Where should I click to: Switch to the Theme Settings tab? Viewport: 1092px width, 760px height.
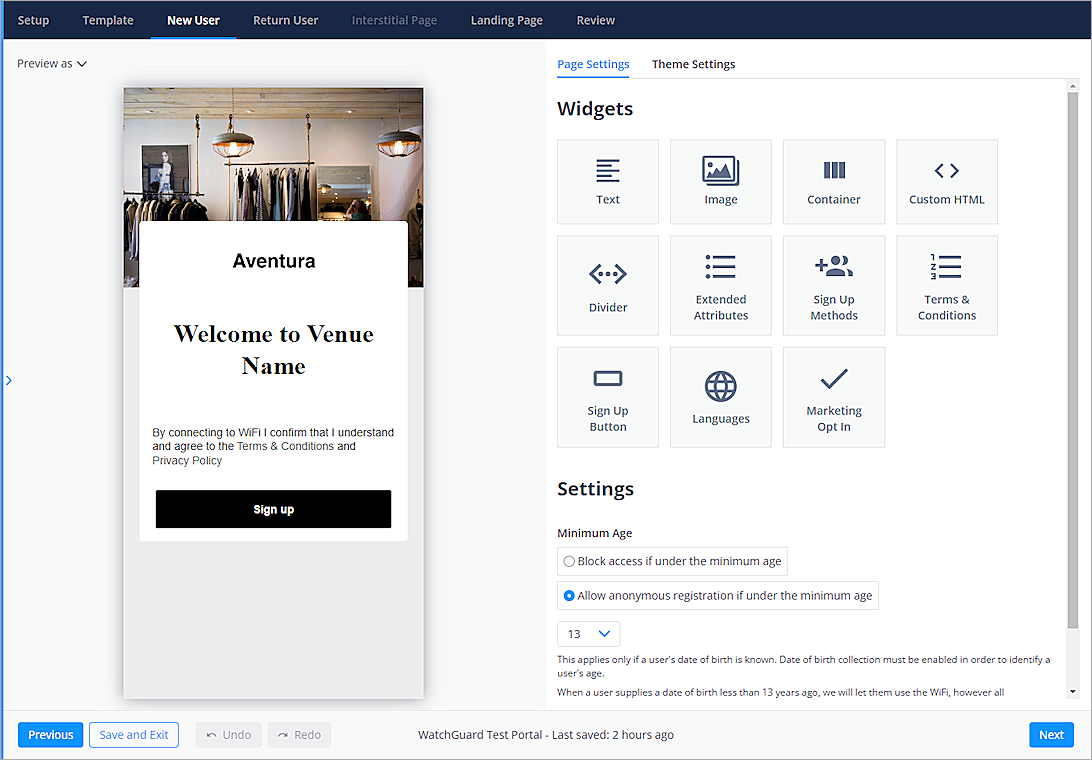click(693, 64)
